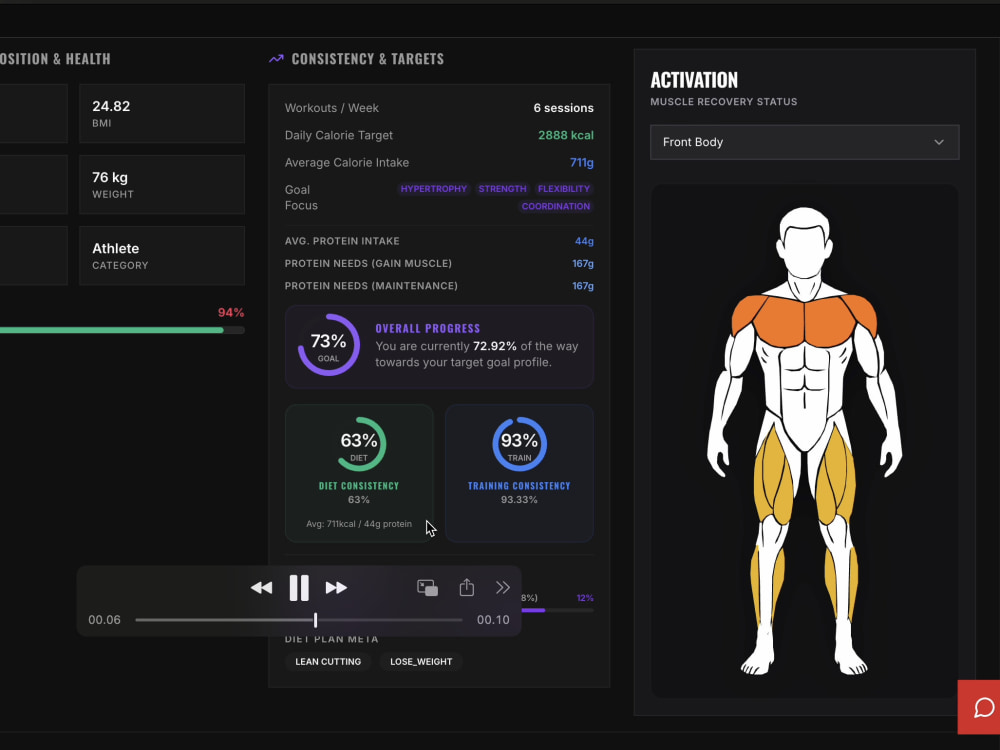Click the double chevron more-options icon
The width and height of the screenshot is (1000, 750).
pyautogui.click(x=503, y=587)
